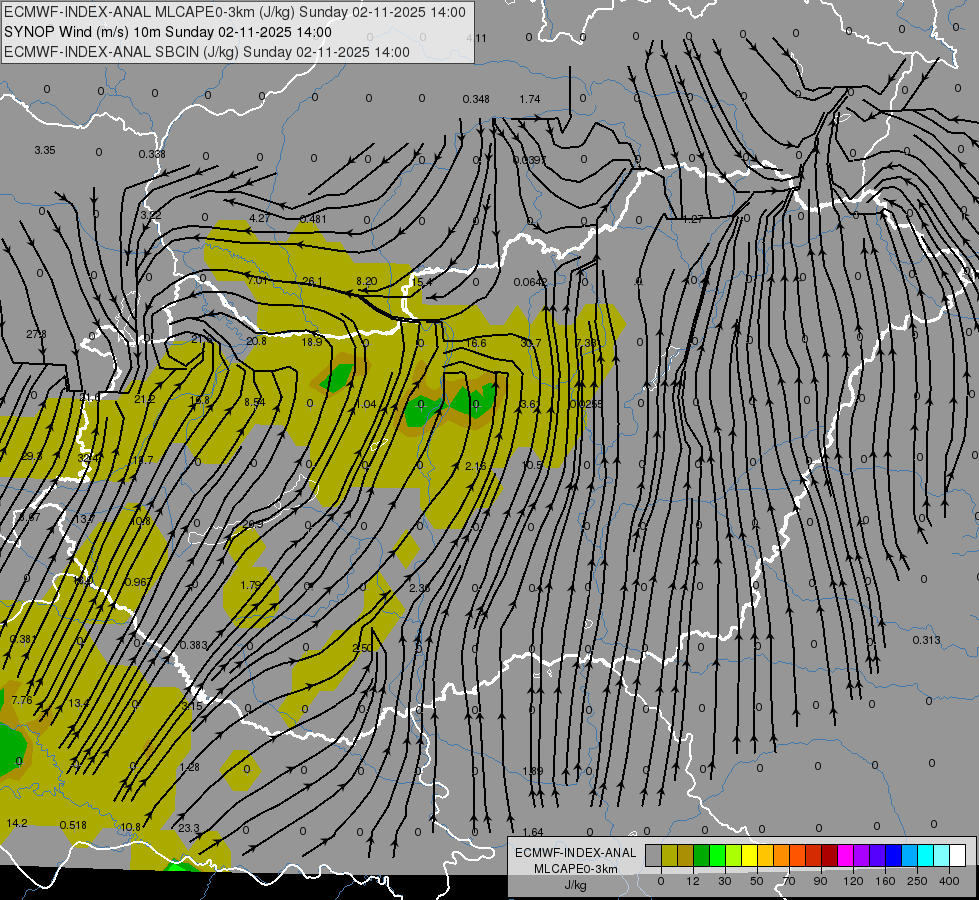The width and height of the screenshot is (979, 900).
Task: Click map value 20.3
Action: (252, 524)
